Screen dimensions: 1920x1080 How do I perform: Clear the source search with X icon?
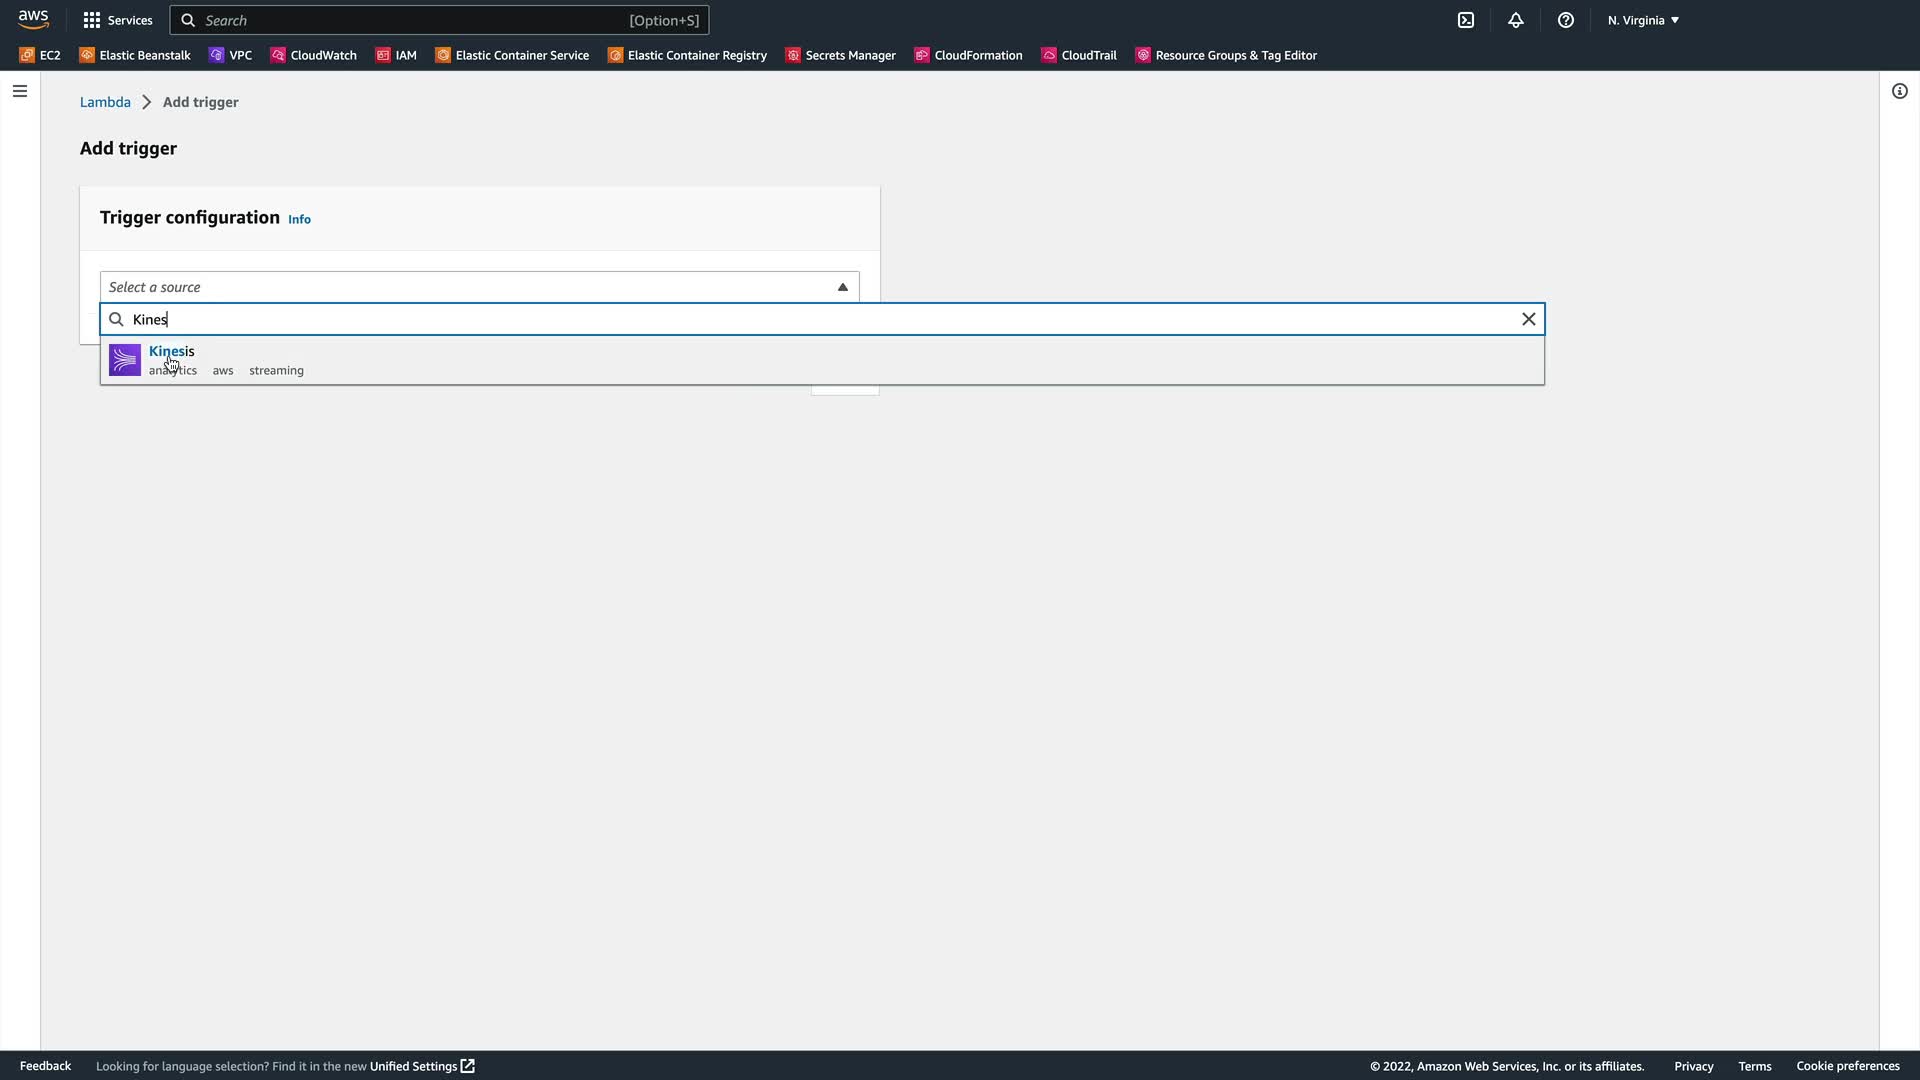(x=1528, y=319)
